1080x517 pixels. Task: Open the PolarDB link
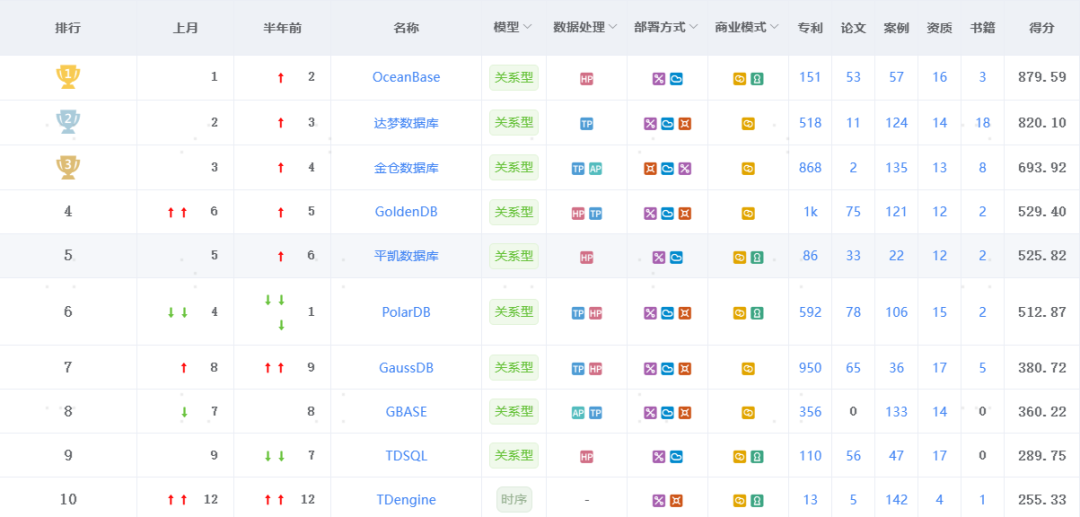click(406, 312)
